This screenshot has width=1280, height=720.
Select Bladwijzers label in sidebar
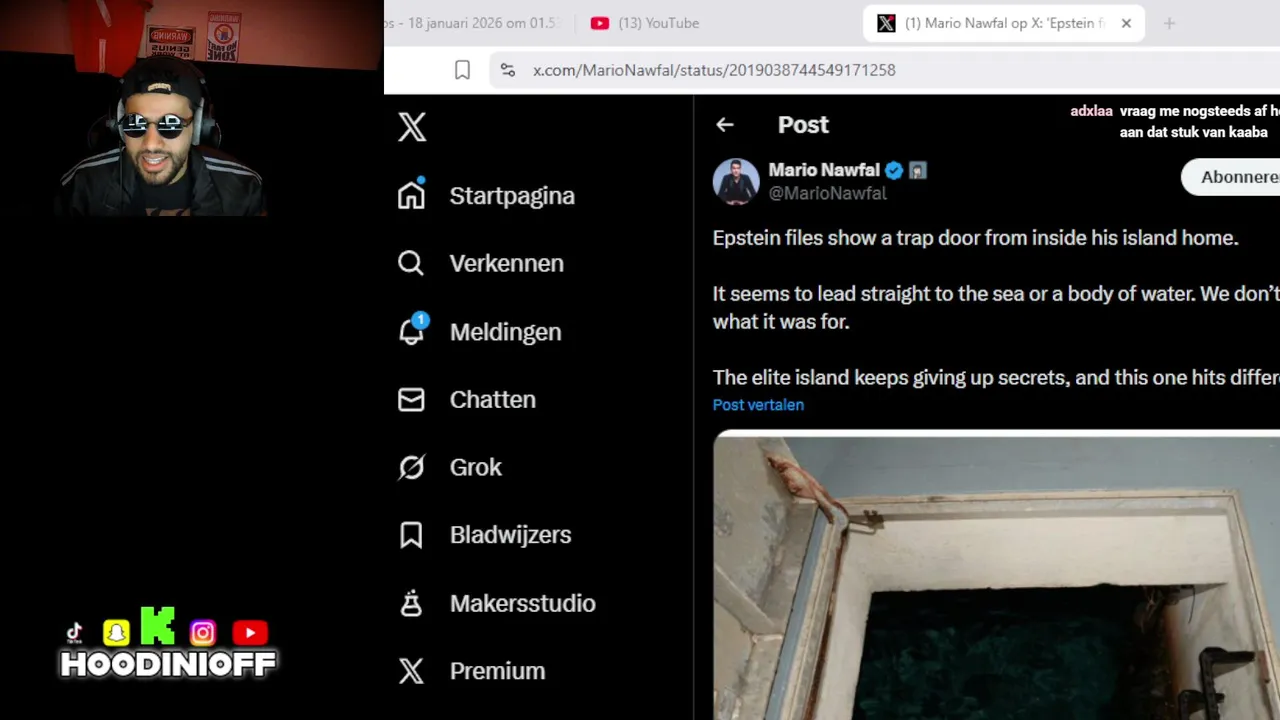[511, 535]
